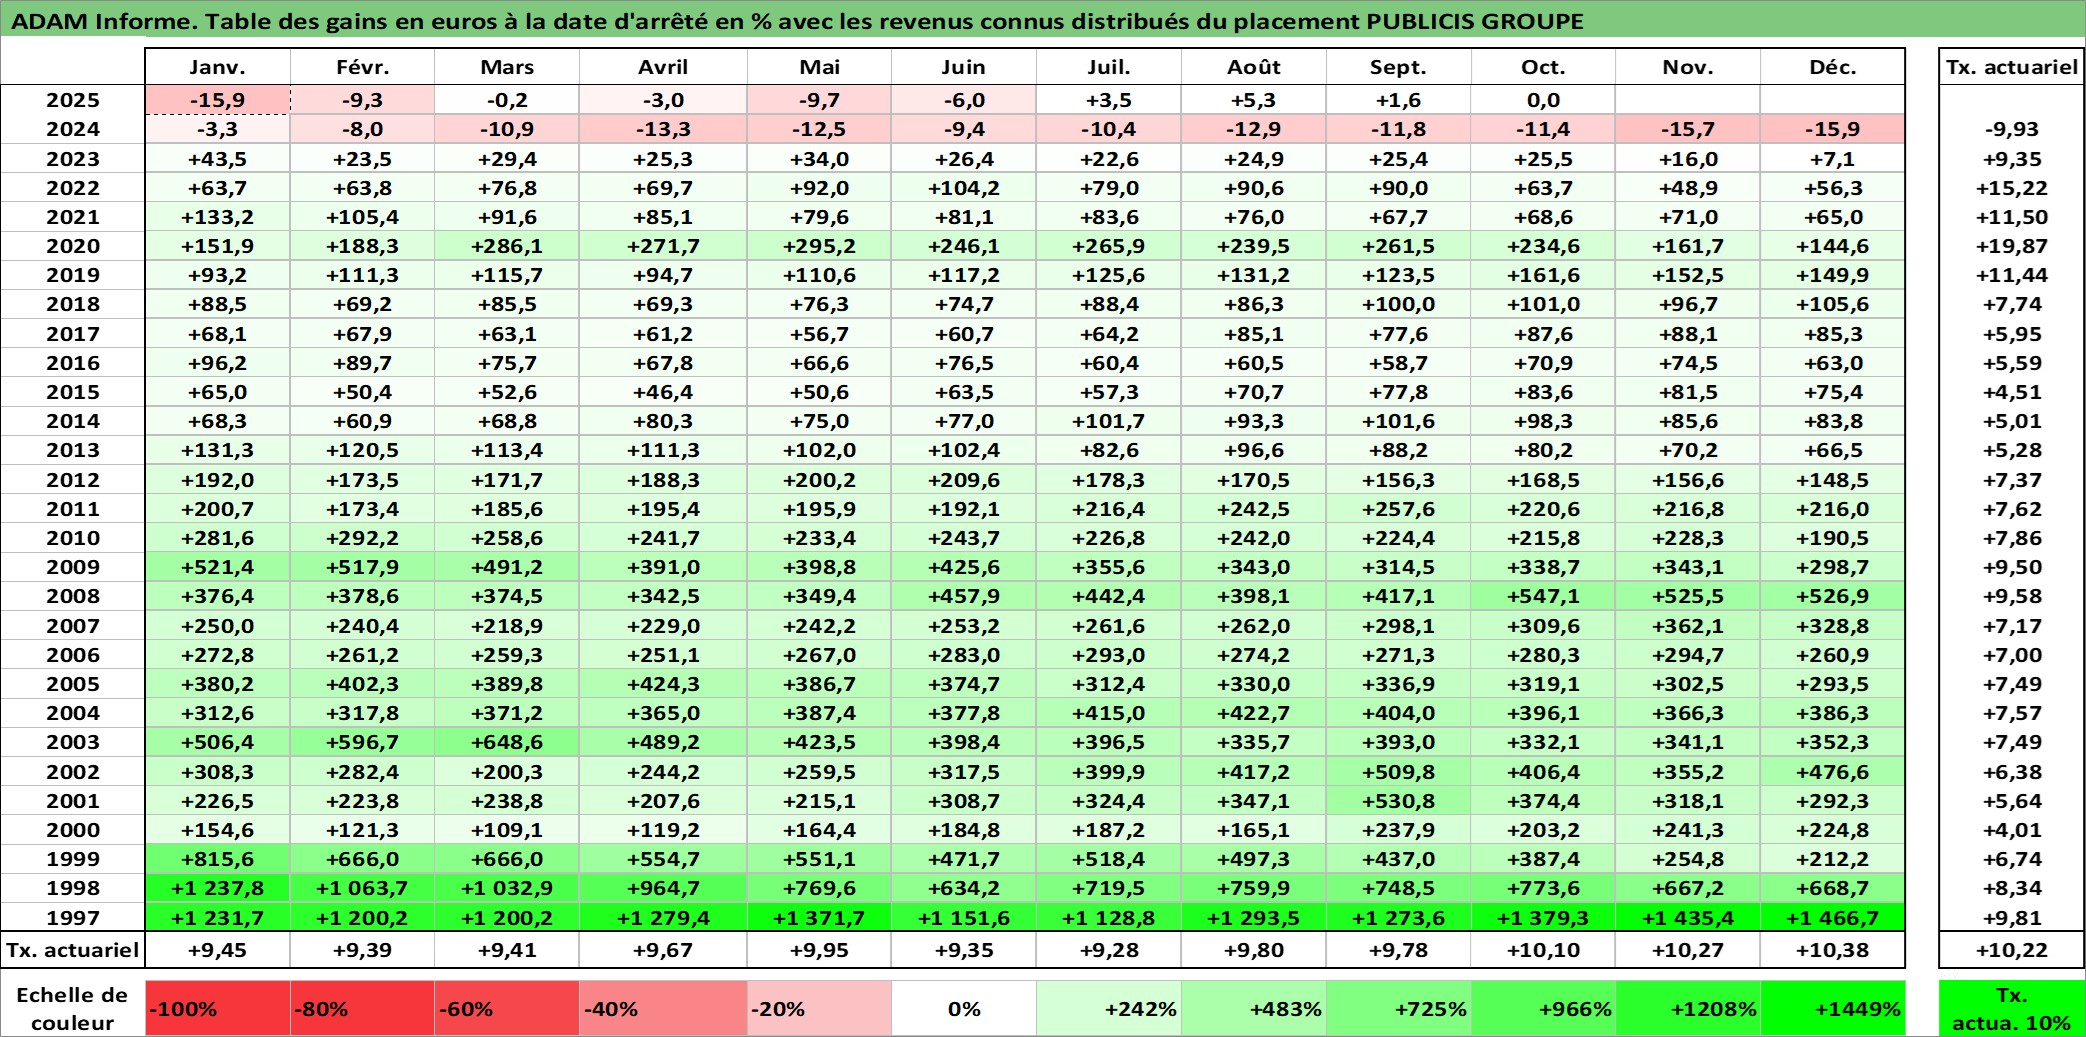Click the value +257,6 in September 2011
This screenshot has width=2086, height=1037.
point(1398,509)
